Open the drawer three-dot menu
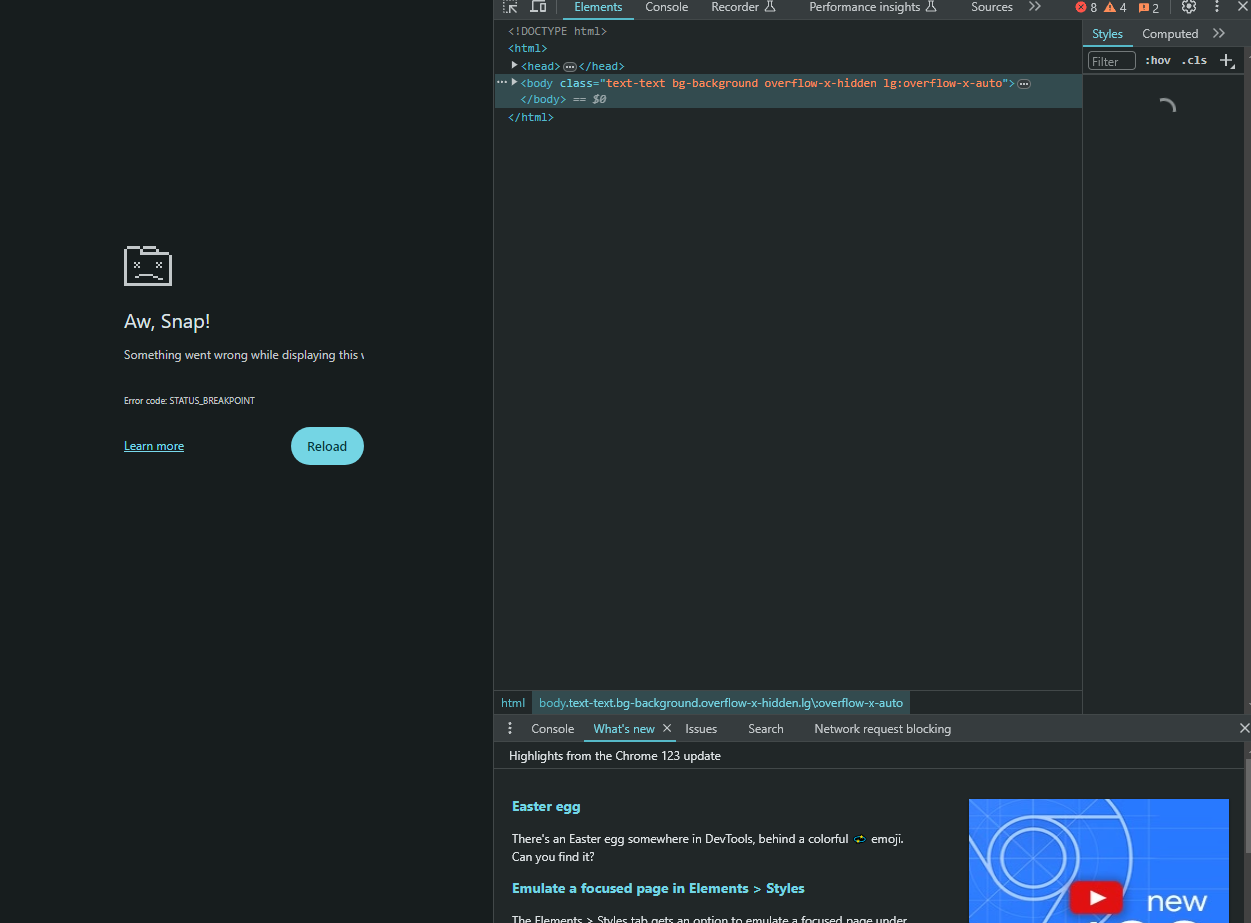The width and height of the screenshot is (1251, 923). point(510,729)
